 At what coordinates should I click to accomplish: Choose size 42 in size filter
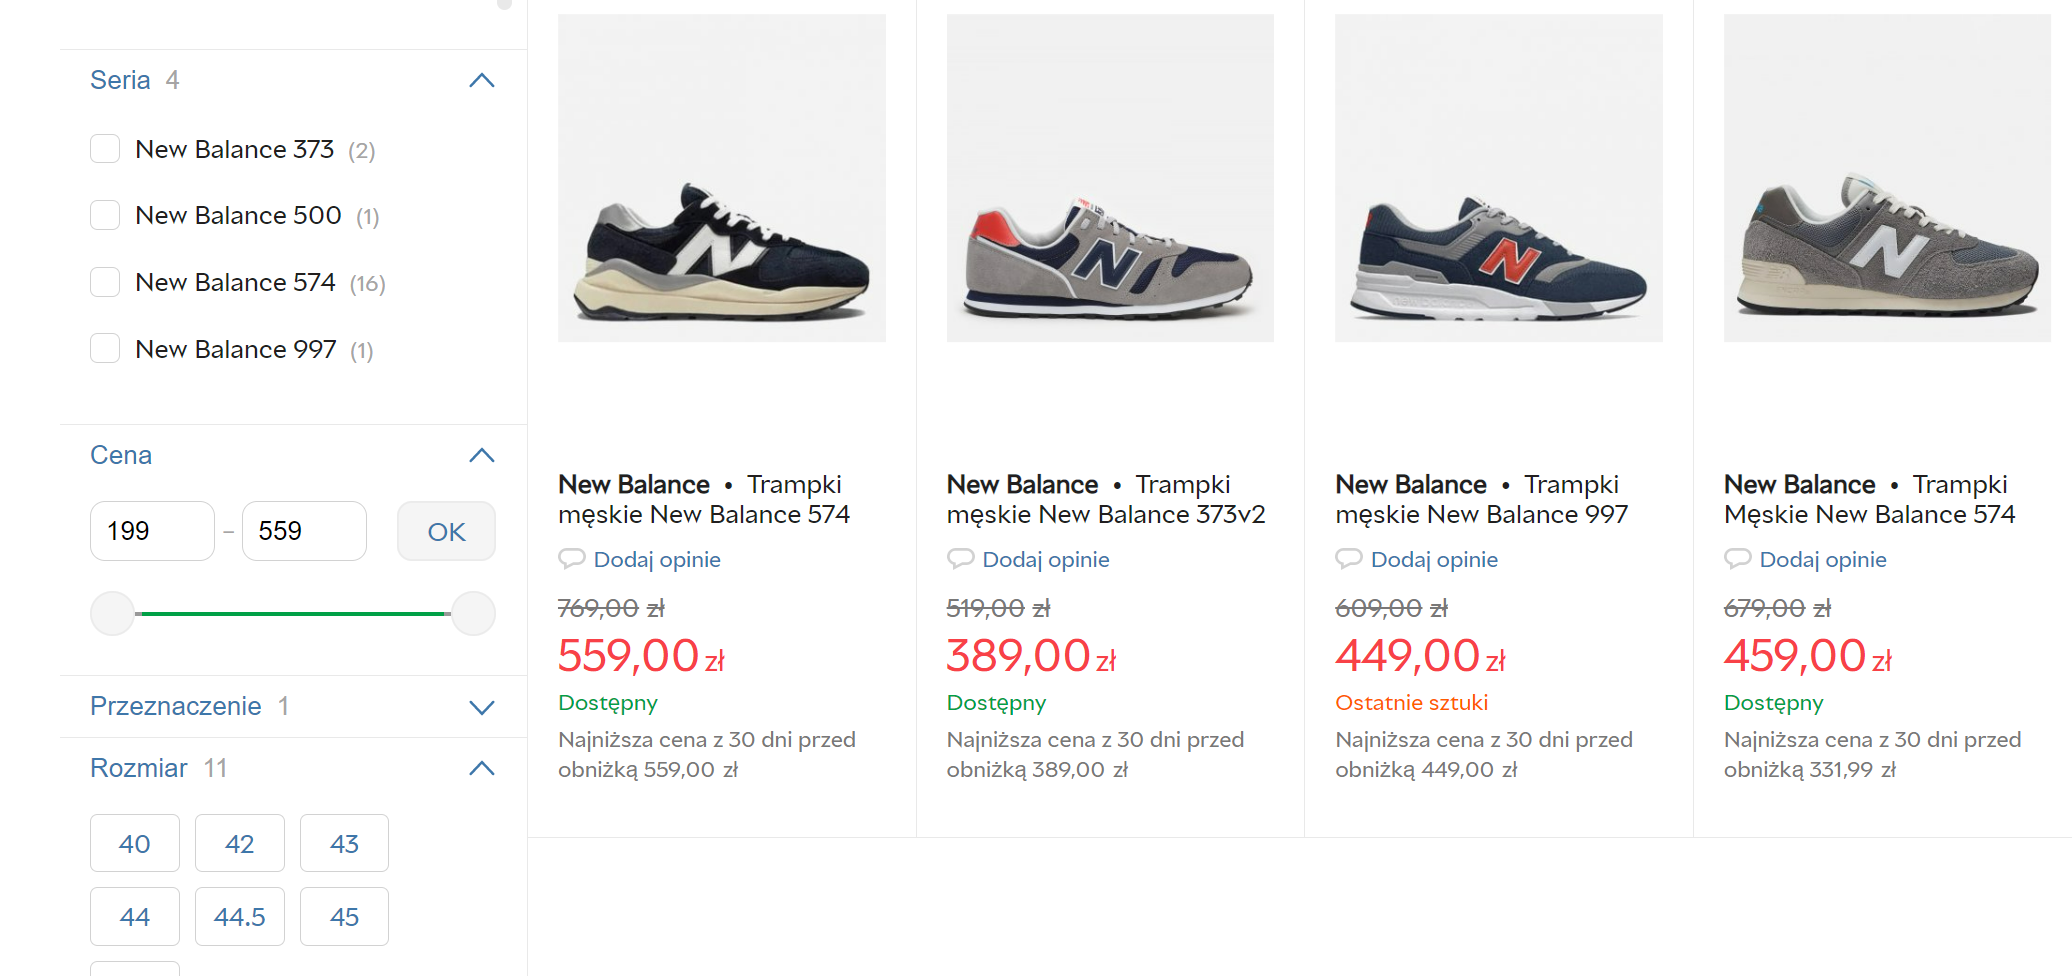pos(239,843)
